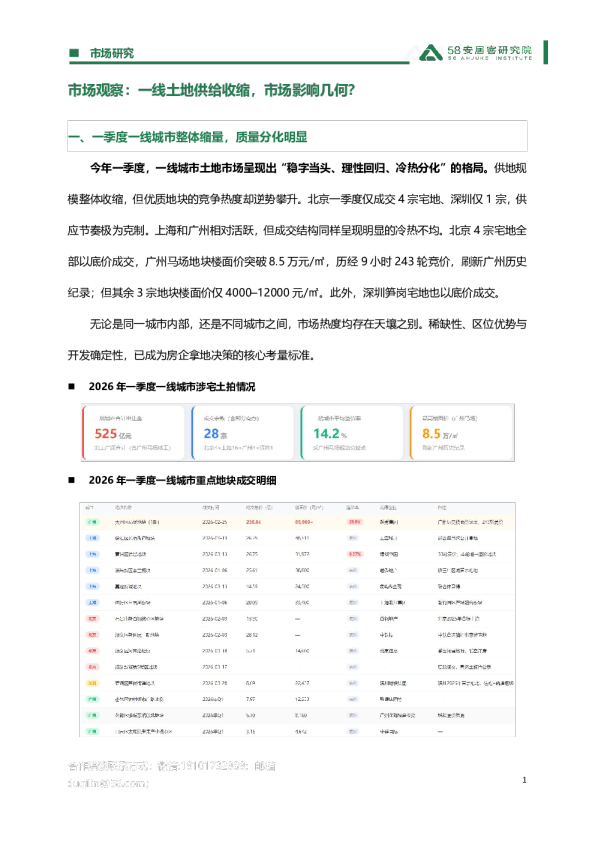Select the 市场研究 header label
The height and width of the screenshot is (842, 595).
pyautogui.click(x=112, y=53)
